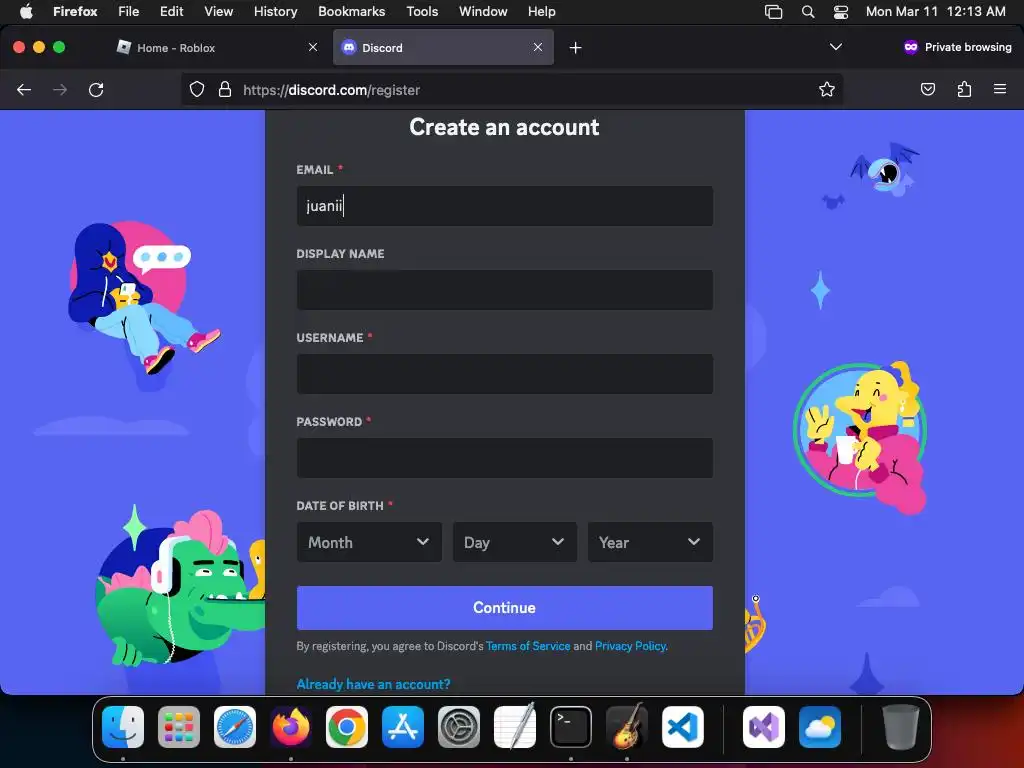Open Trash from the dock
This screenshot has width=1024, height=768.
click(x=901, y=726)
